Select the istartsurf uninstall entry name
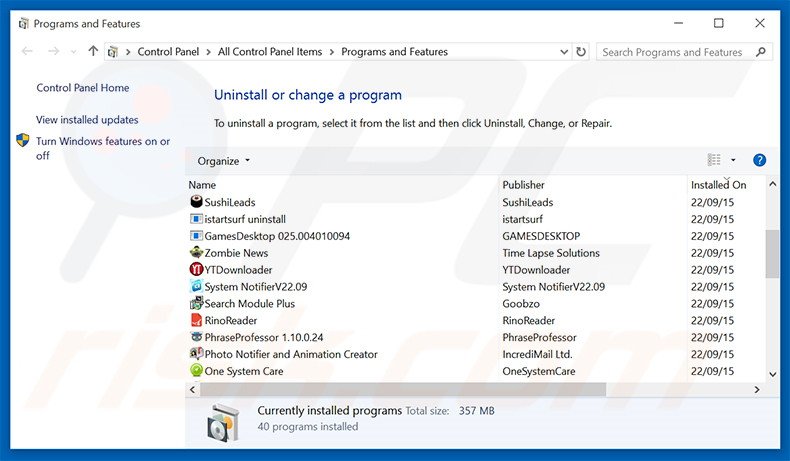790x461 pixels. [x=245, y=219]
